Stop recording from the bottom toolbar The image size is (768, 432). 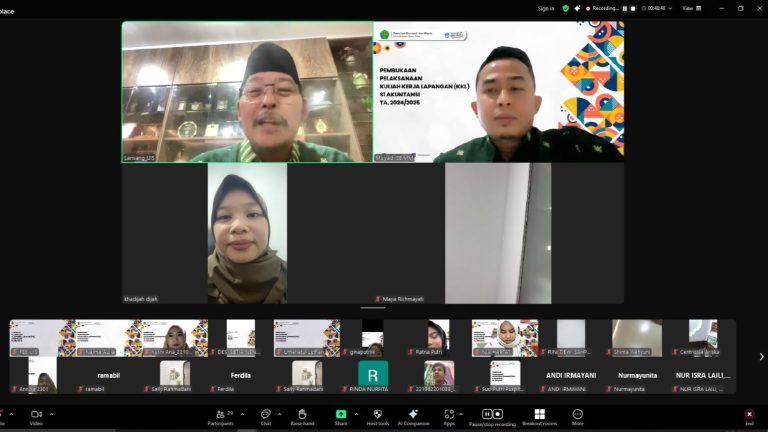pos(498,414)
